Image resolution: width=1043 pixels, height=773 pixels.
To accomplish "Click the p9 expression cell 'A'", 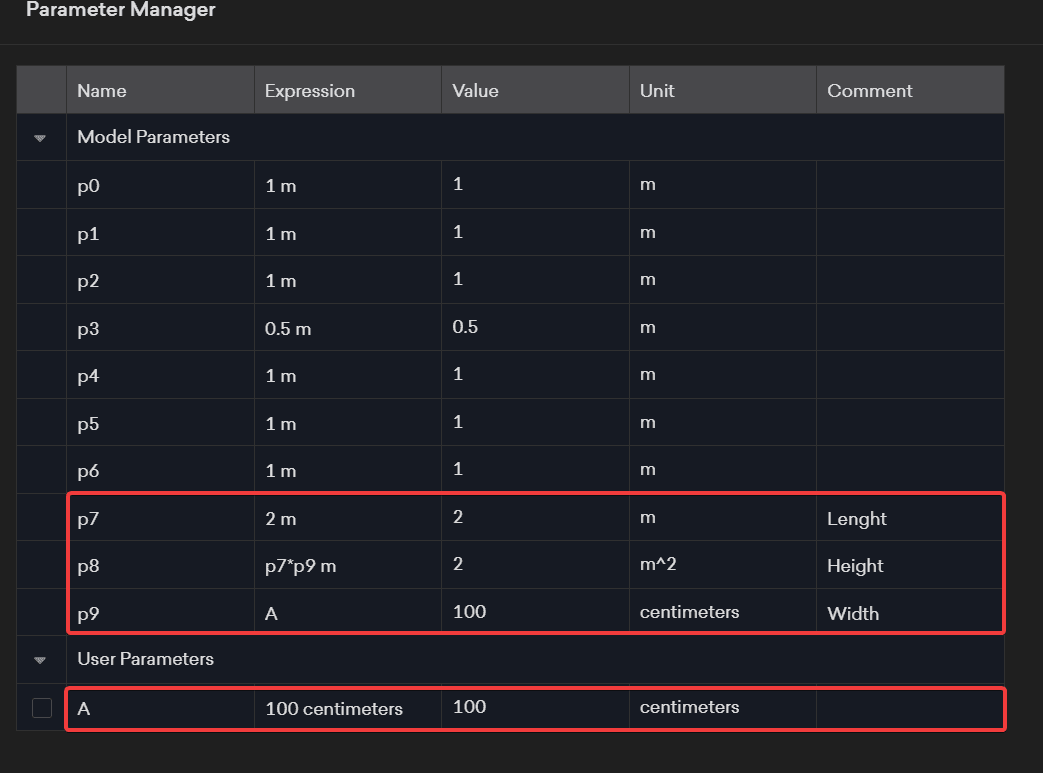I will pyautogui.click(x=271, y=613).
